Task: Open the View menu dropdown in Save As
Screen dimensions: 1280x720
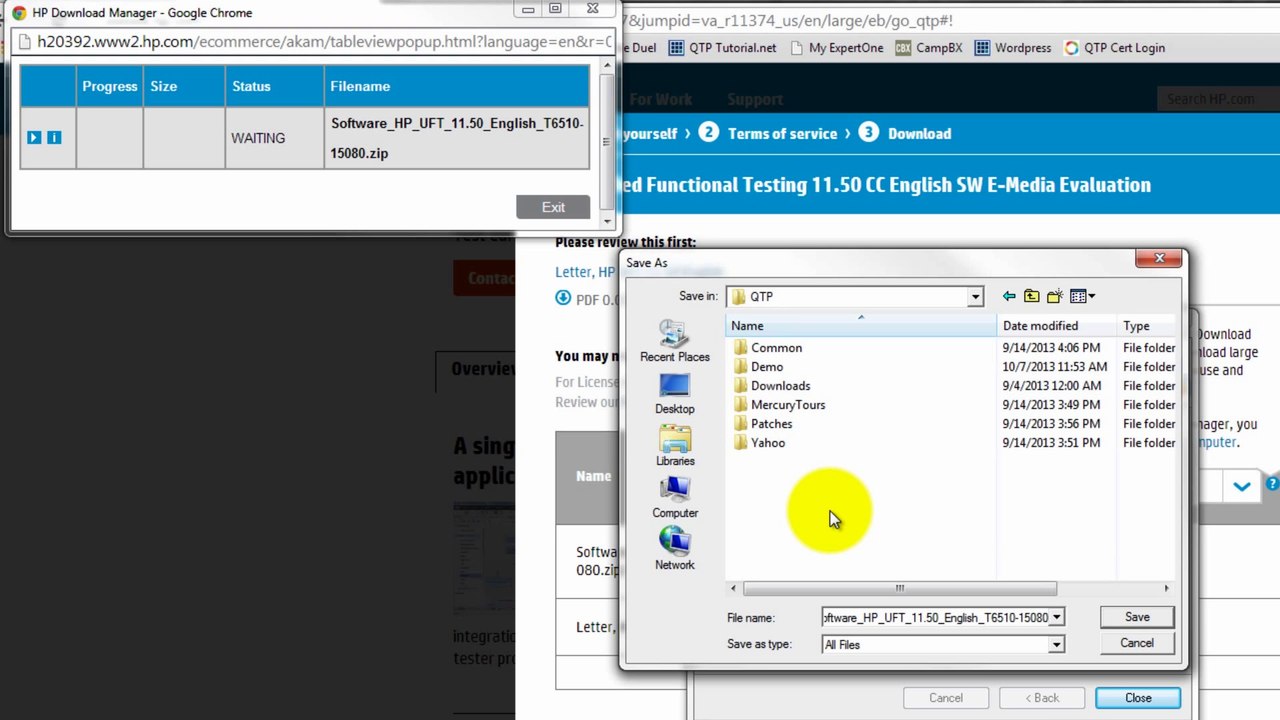Action: 1082,296
